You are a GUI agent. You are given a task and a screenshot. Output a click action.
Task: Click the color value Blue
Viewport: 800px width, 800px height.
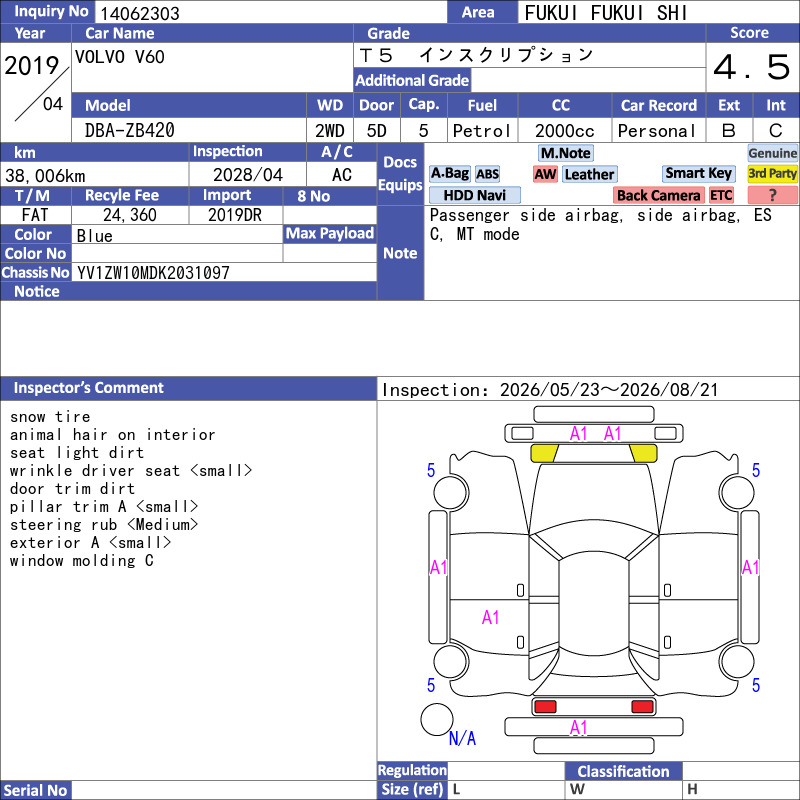click(x=94, y=236)
